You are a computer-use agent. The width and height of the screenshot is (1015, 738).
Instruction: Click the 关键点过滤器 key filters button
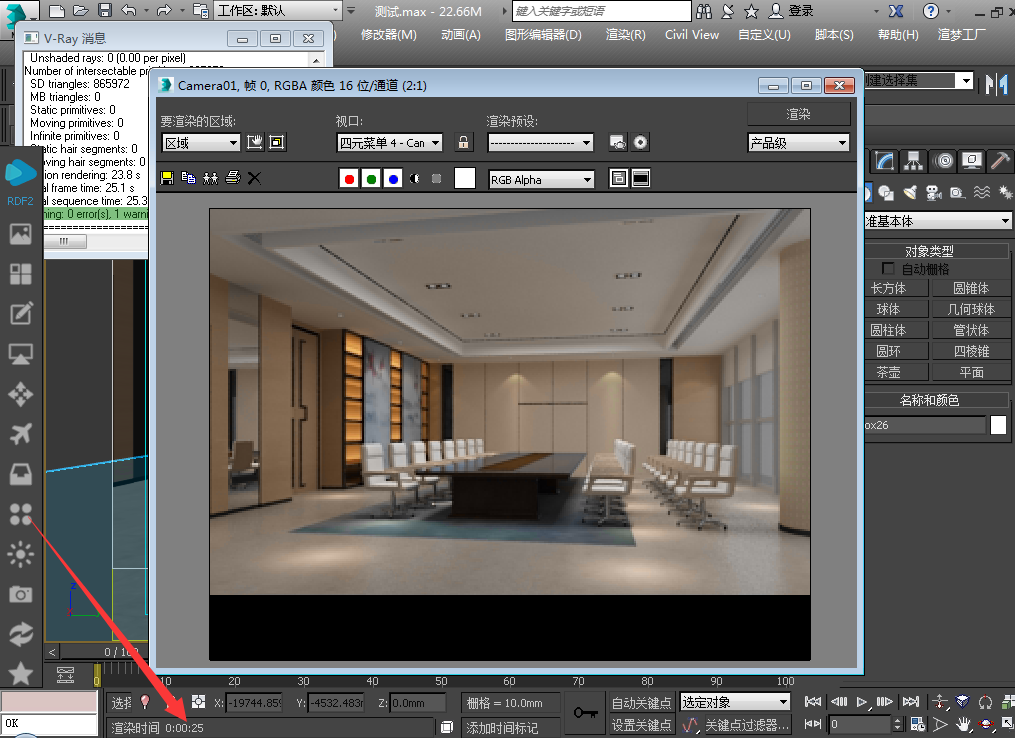(746, 725)
